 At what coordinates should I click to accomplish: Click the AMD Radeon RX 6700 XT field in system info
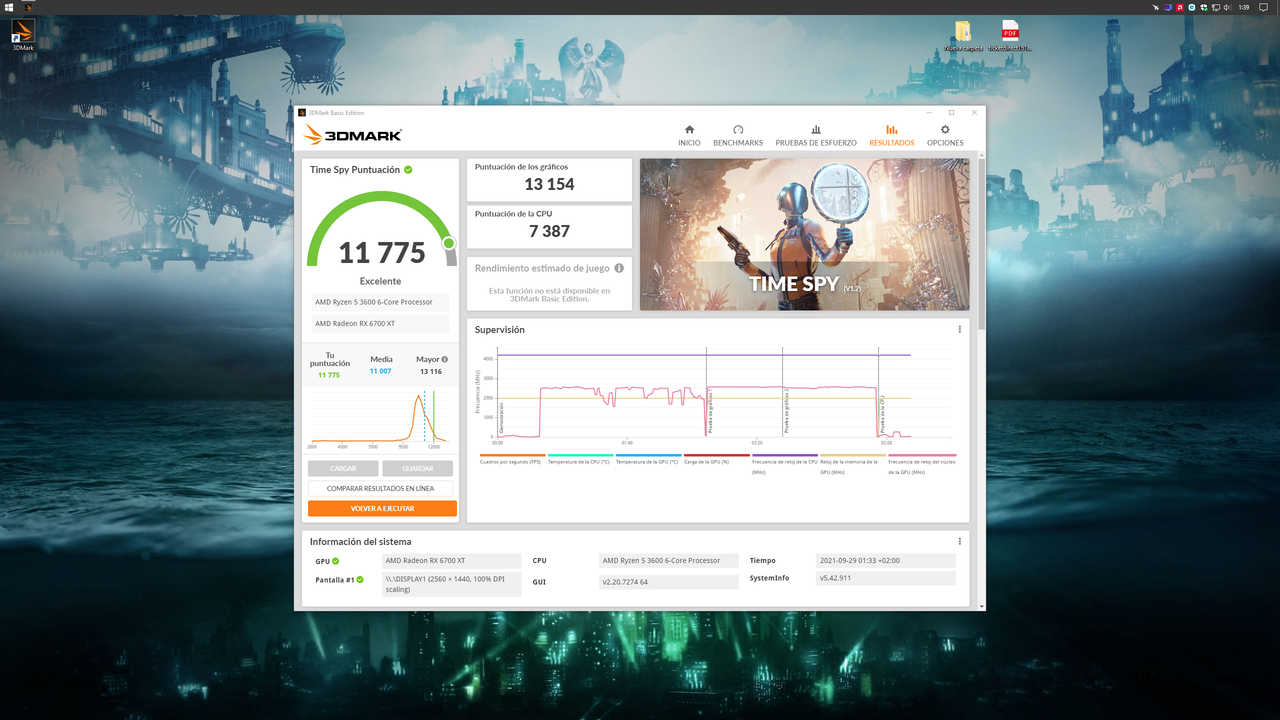point(452,561)
